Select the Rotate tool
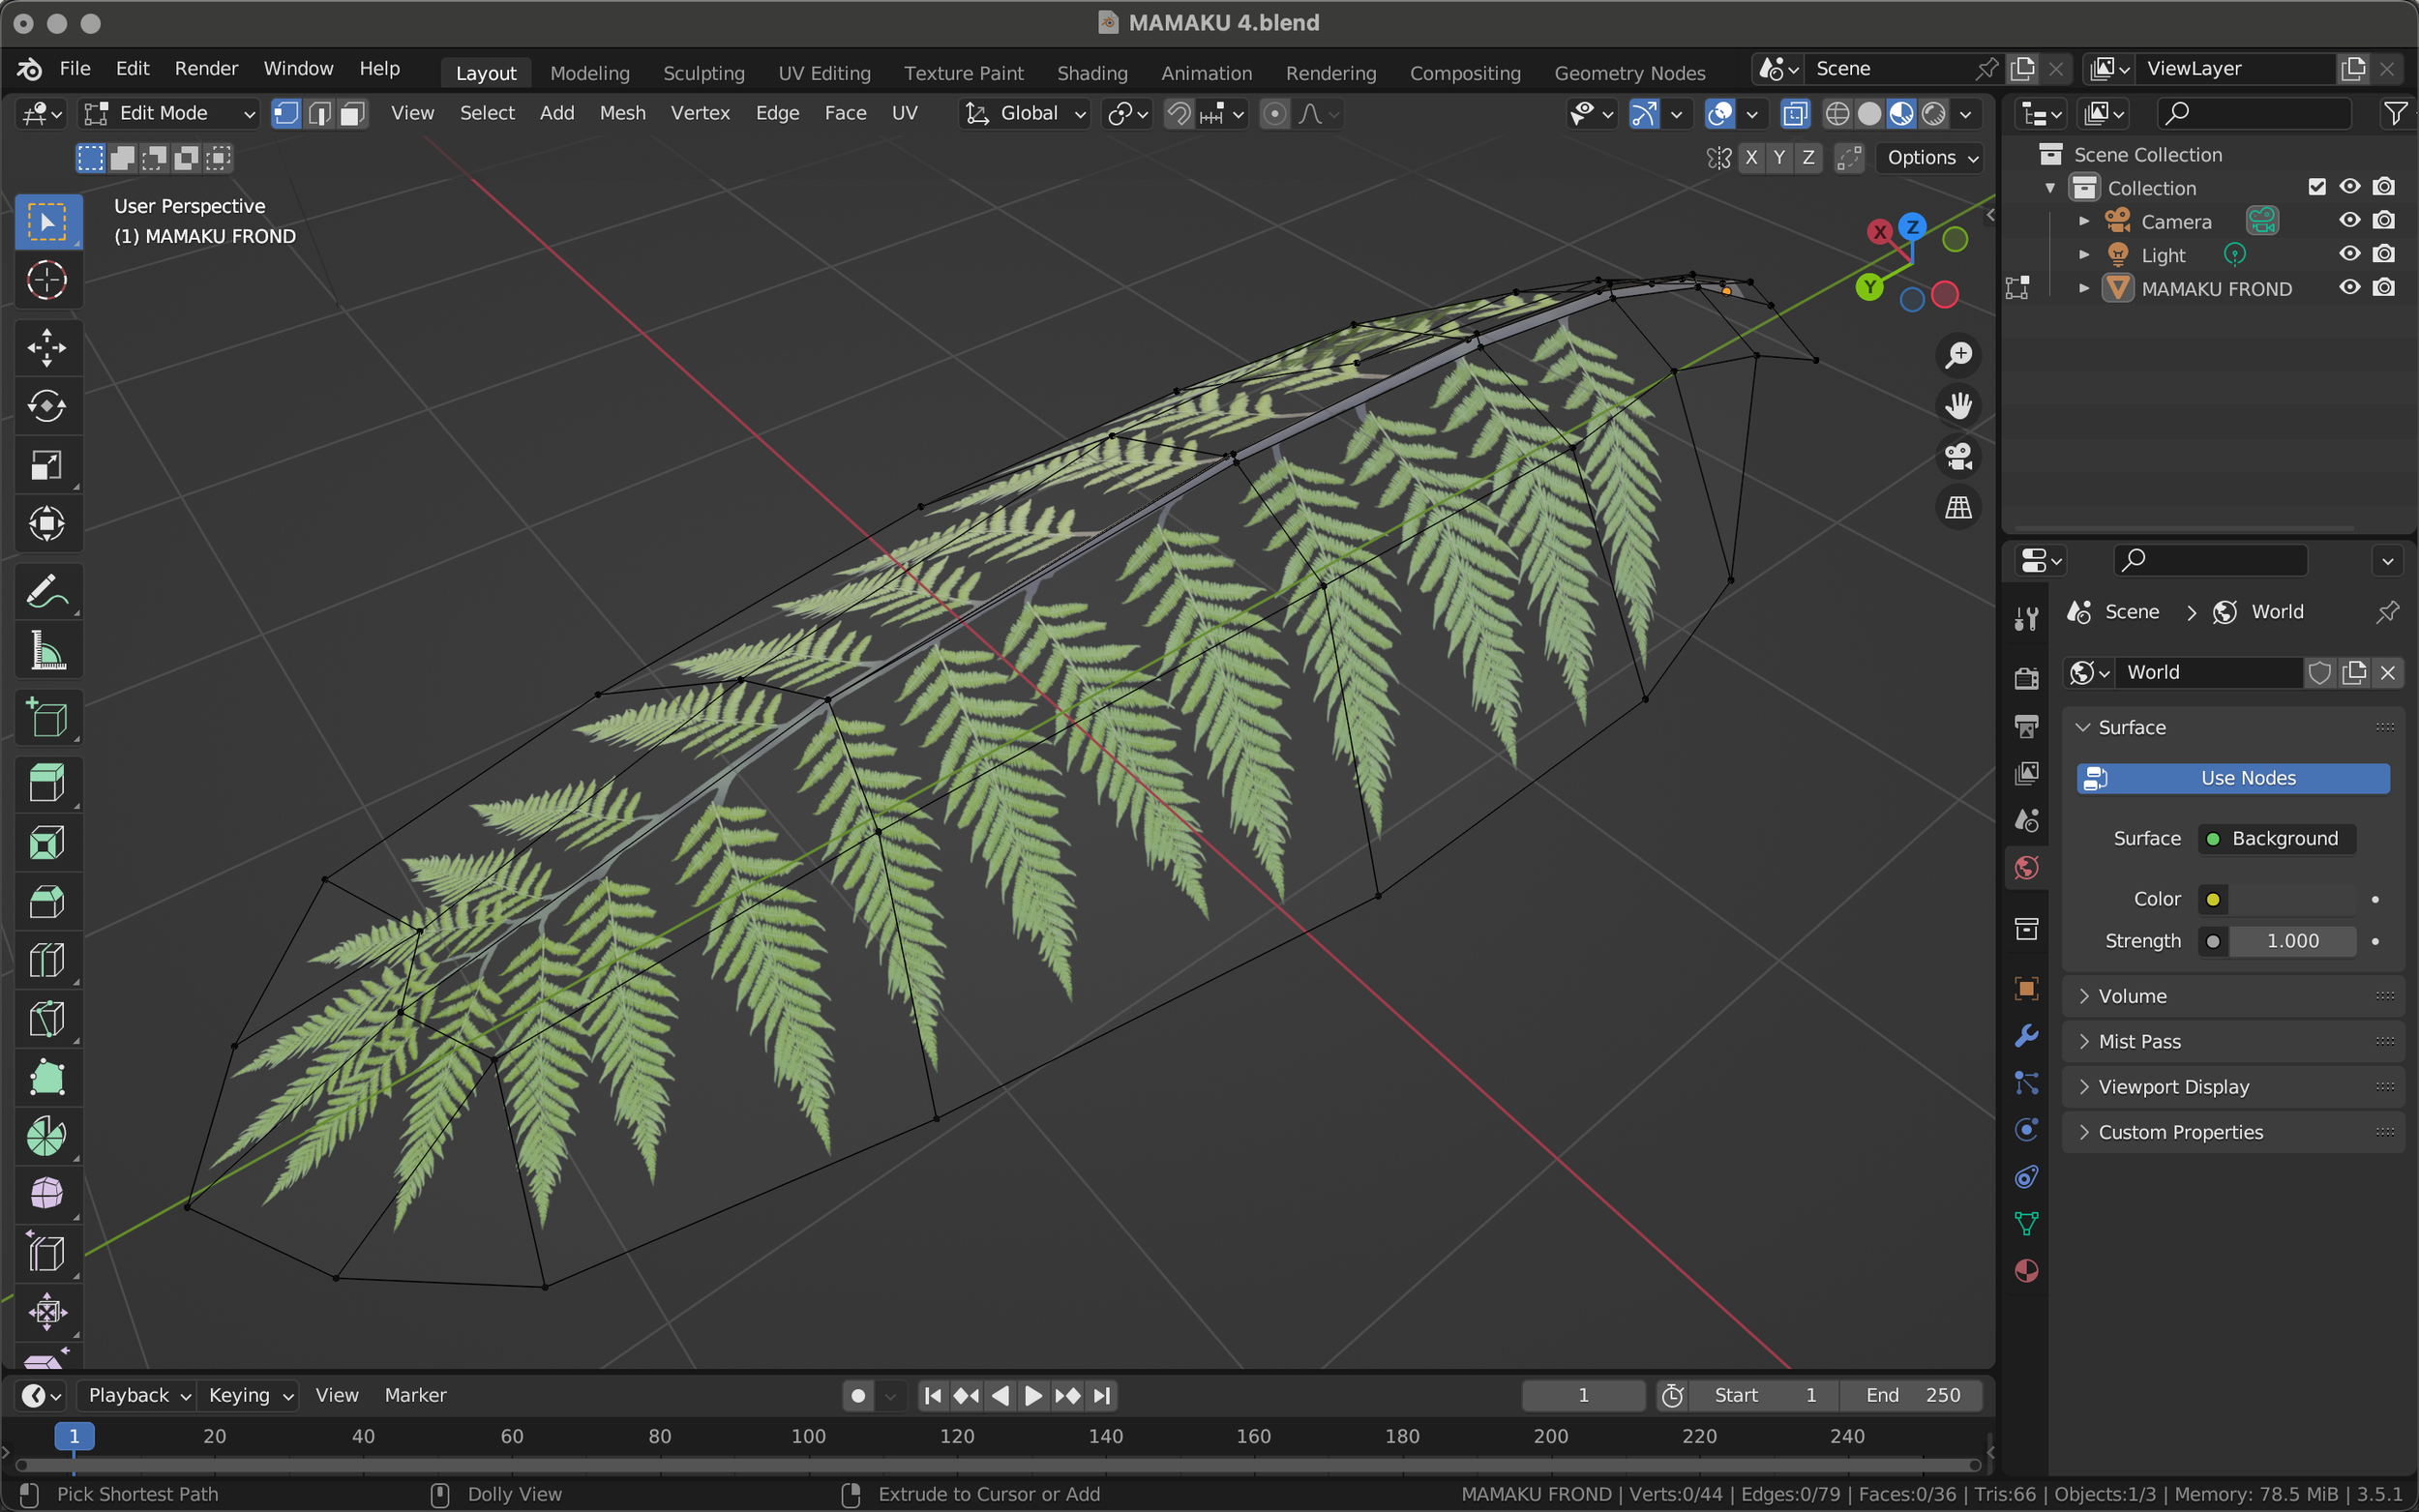Image resolution: width=2419 pixels, height=1512 pixels. pyautogui.click(x=46, y=406)
